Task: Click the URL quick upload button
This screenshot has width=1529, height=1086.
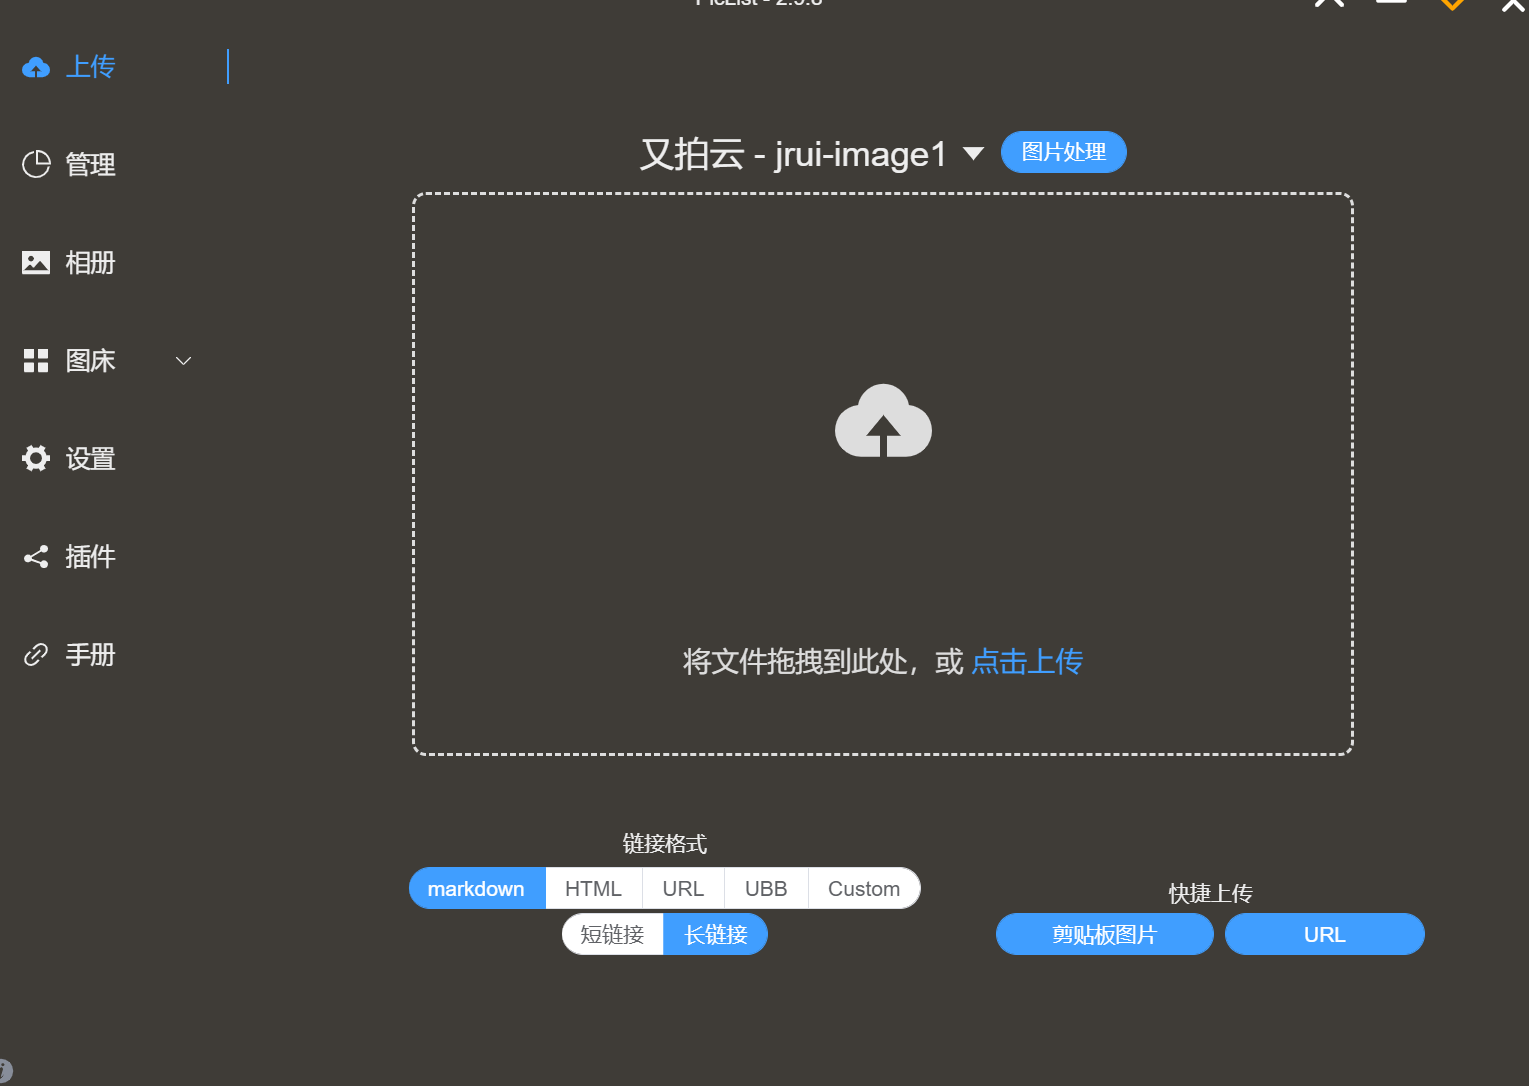Action: point(1325,934)
